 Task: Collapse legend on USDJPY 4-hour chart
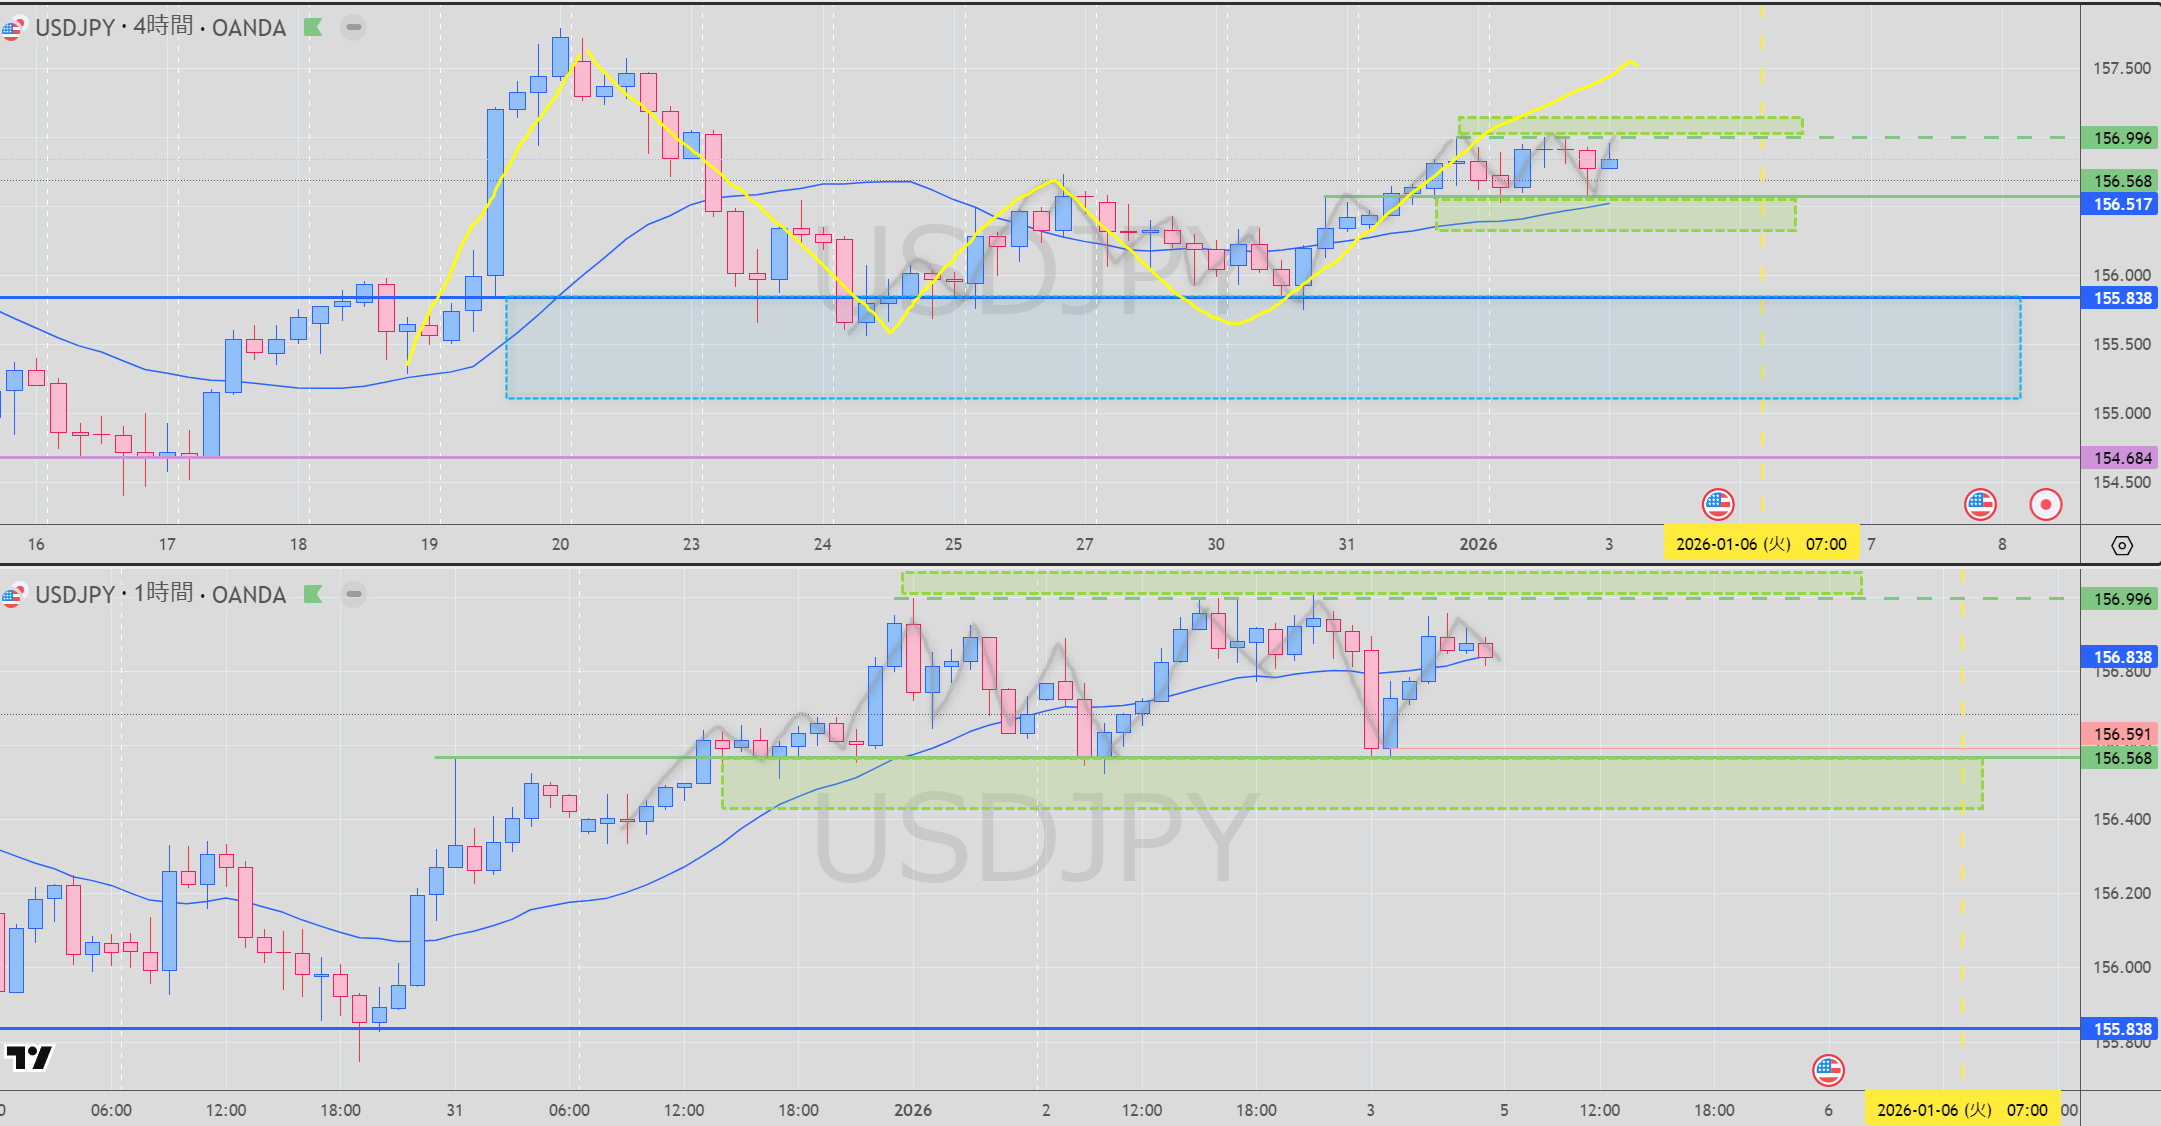[353, 27]
